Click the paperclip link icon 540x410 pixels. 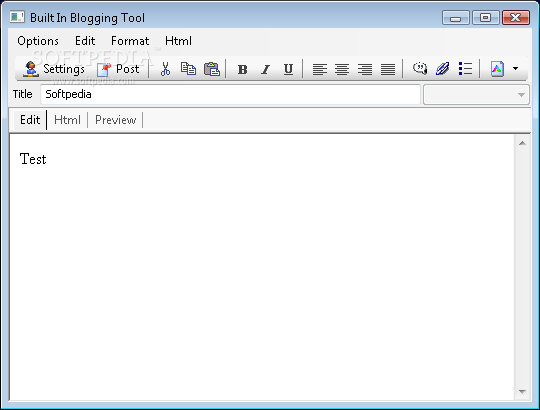(x=442, y=69)
